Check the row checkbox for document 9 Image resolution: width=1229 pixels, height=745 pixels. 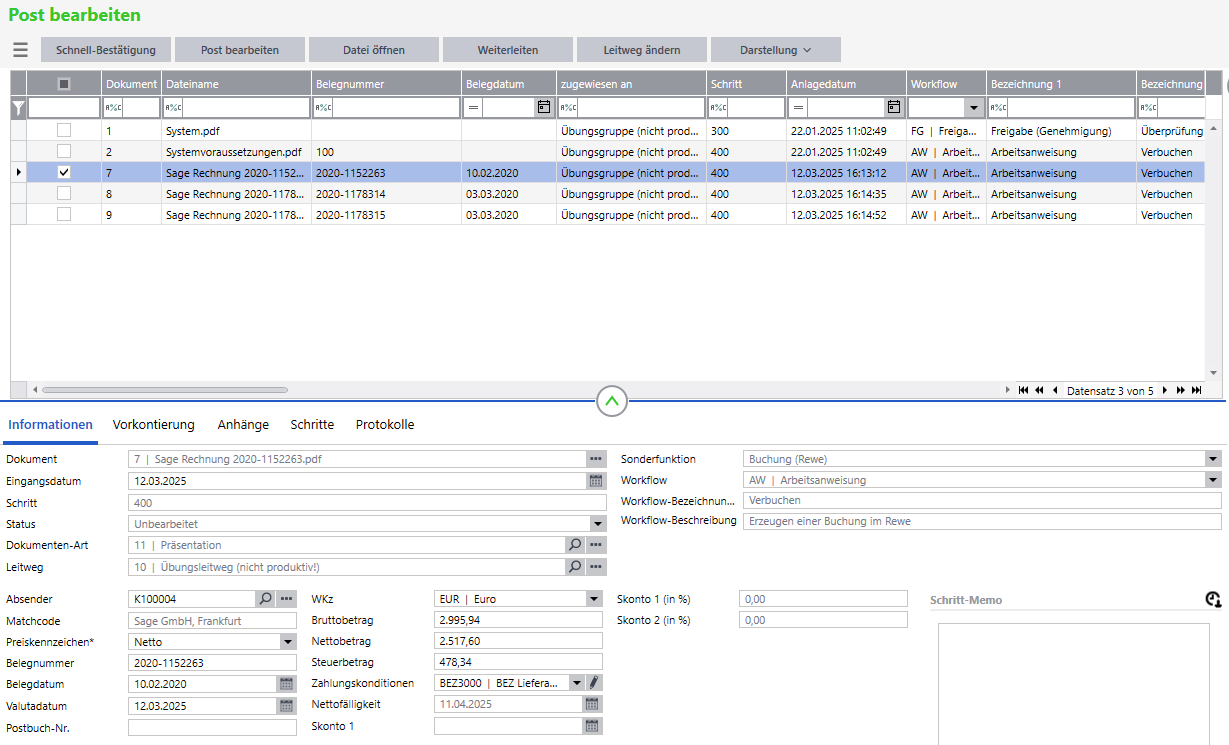point(65,214)
